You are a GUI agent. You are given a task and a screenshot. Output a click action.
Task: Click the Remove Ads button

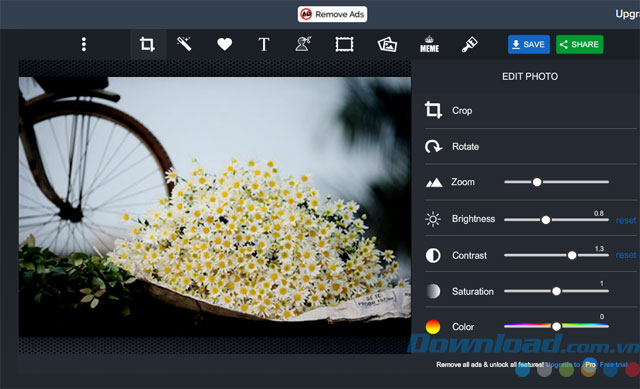click(332, 14)
